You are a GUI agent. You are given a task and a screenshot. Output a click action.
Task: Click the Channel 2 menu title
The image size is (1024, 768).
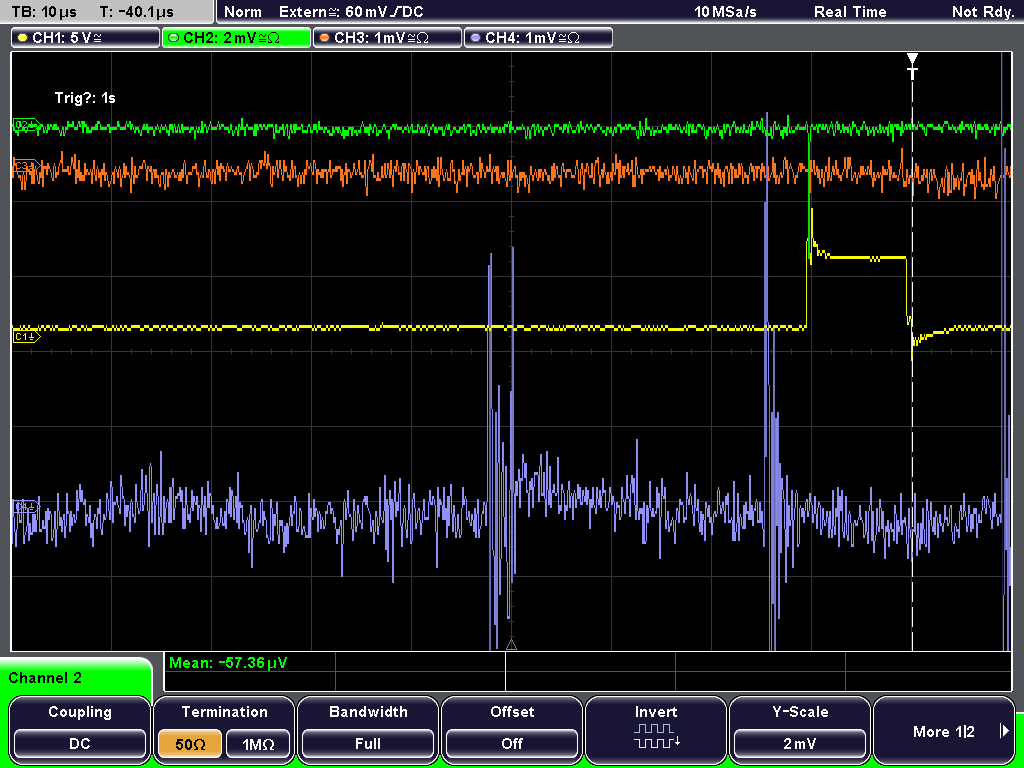pos(45,678)
